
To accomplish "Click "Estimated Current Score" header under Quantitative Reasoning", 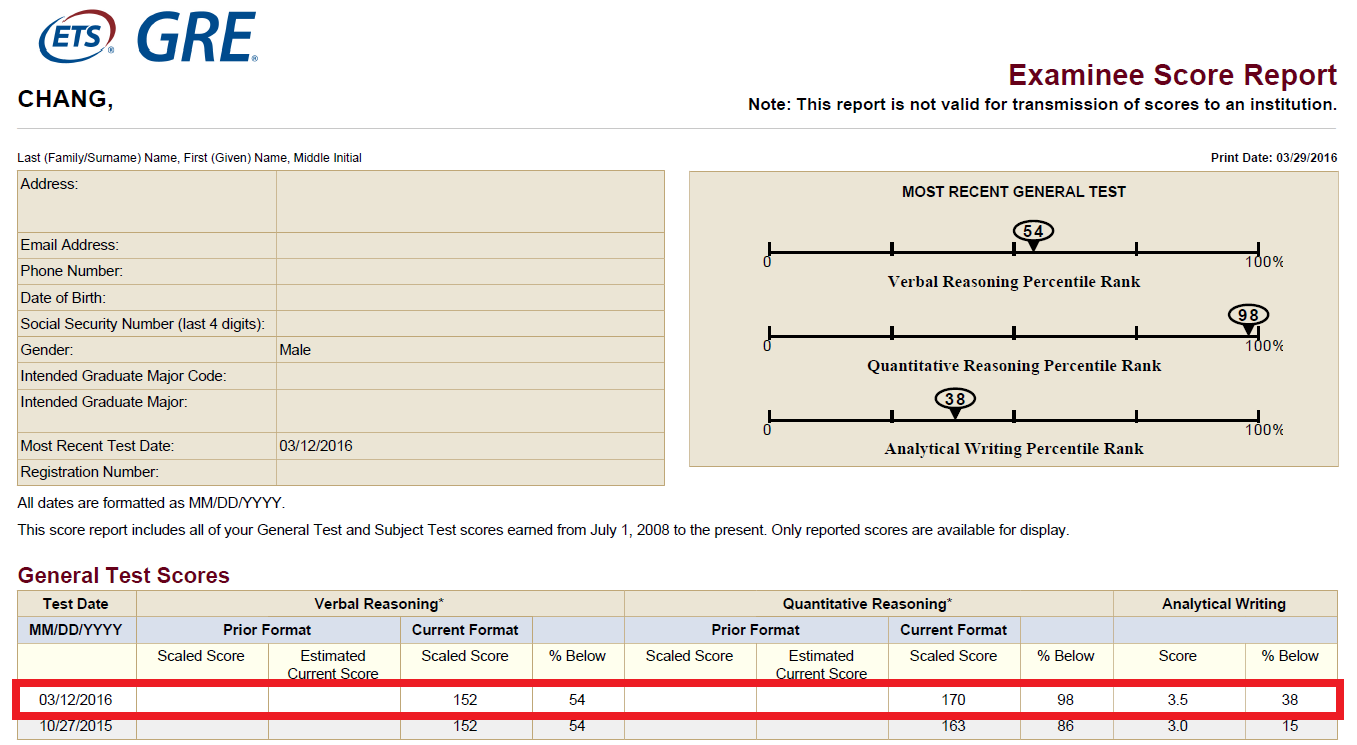I will (x=821, y=664).
